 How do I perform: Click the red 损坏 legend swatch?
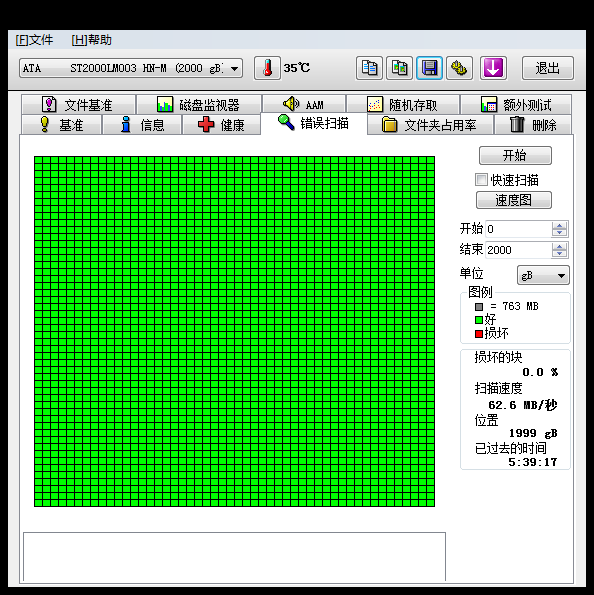tap(479, 334)
